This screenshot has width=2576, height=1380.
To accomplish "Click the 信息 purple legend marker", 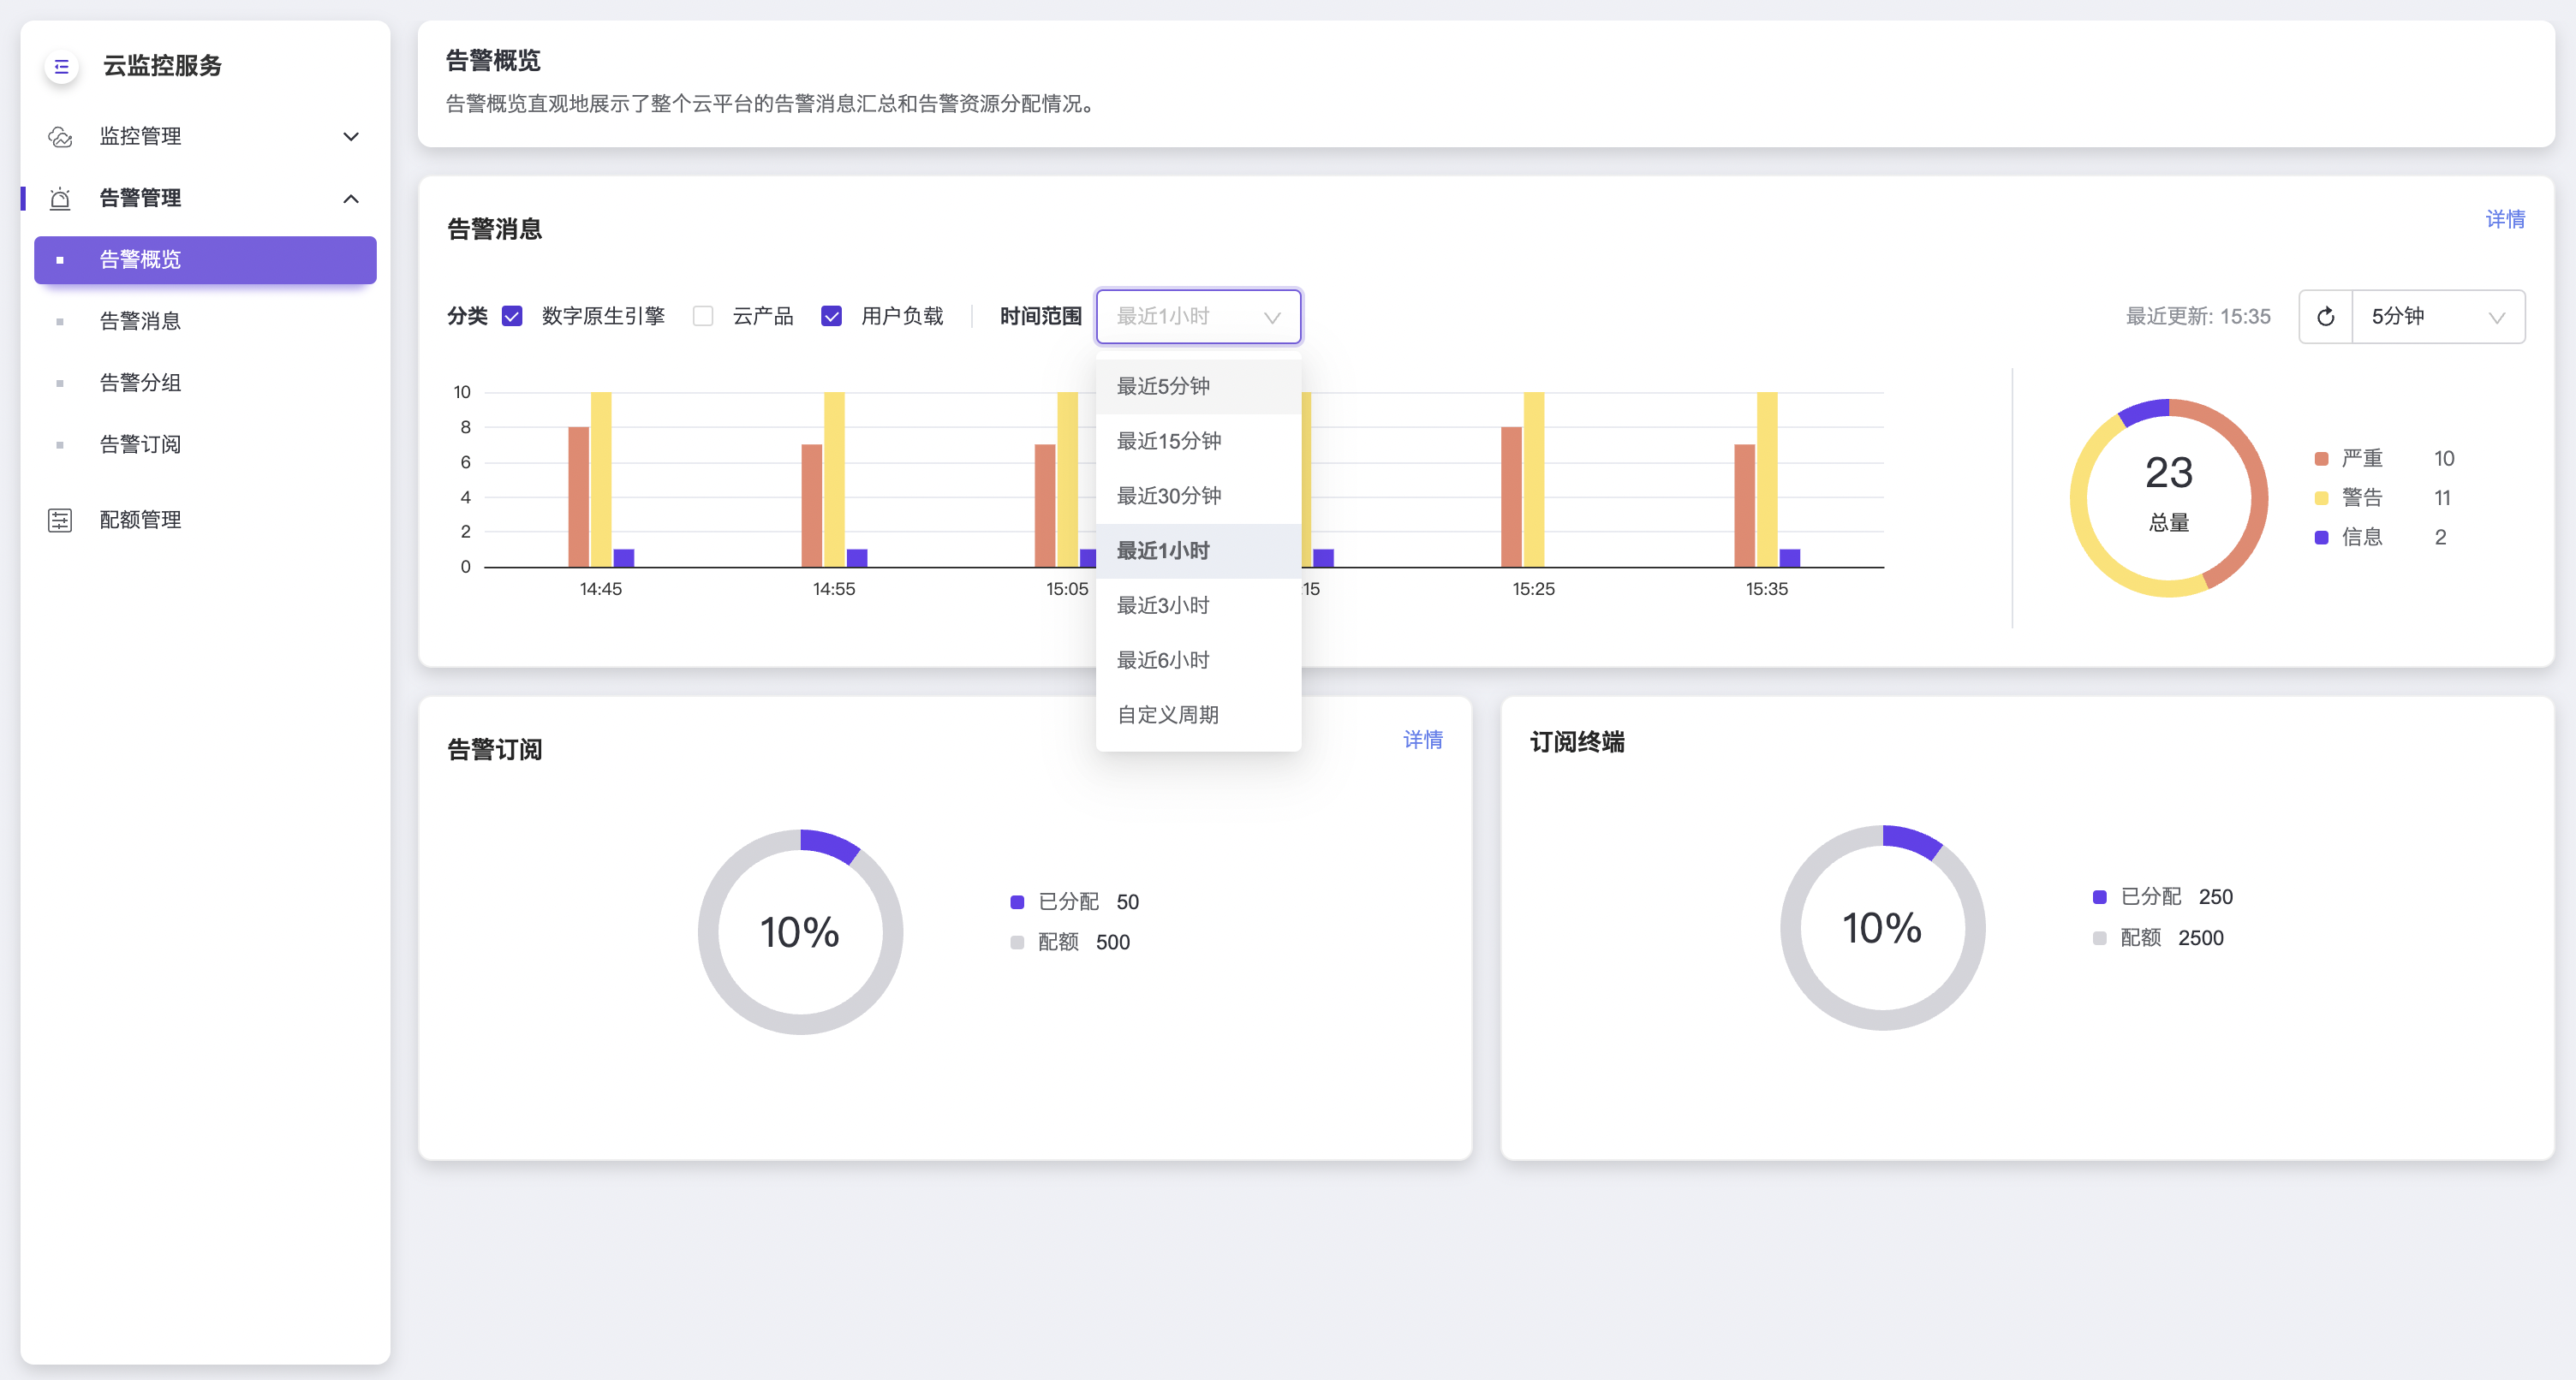I will (2321, 538).
